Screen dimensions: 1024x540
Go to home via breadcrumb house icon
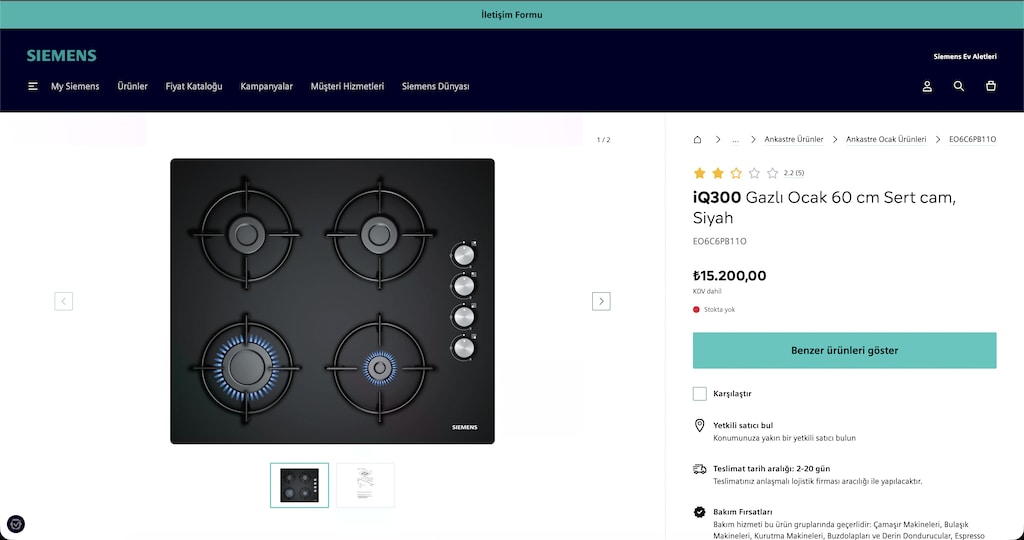(697, 139)
